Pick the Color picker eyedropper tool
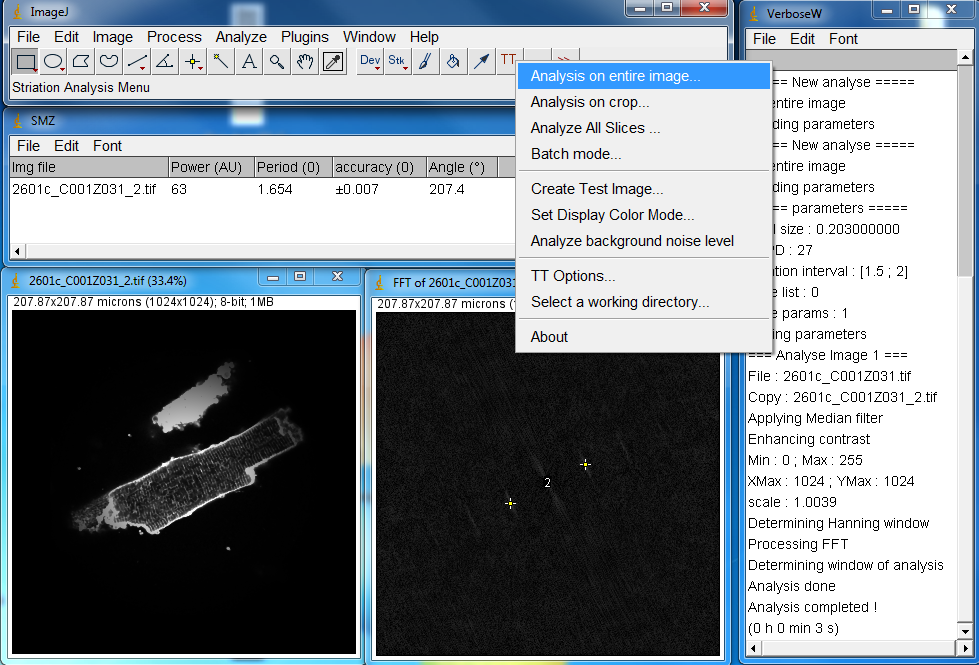This screenshot has height=665, width=979. (333, 61)
